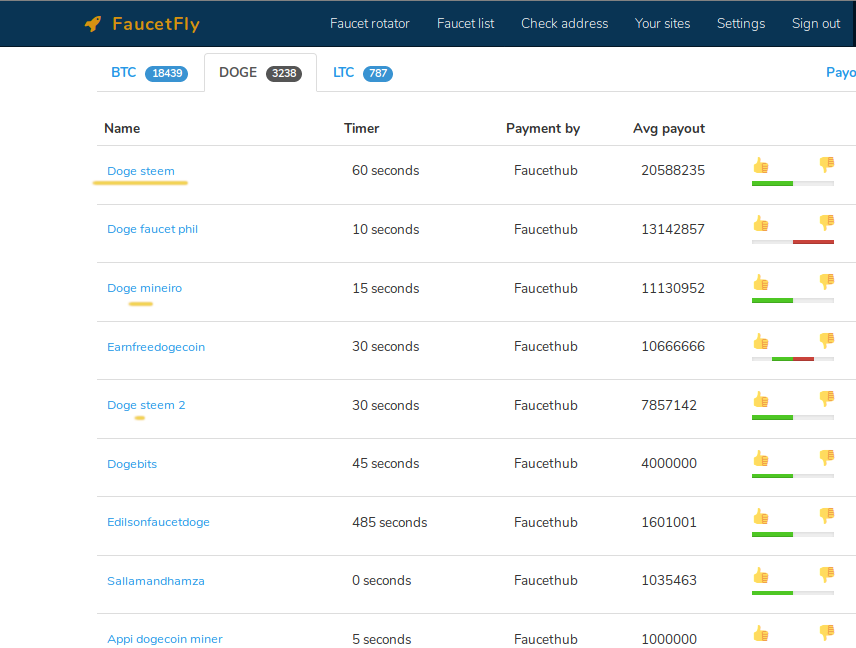856x648 pixels.
Task: Open Sallamandhamza faucet link
Action: point(156,581)
